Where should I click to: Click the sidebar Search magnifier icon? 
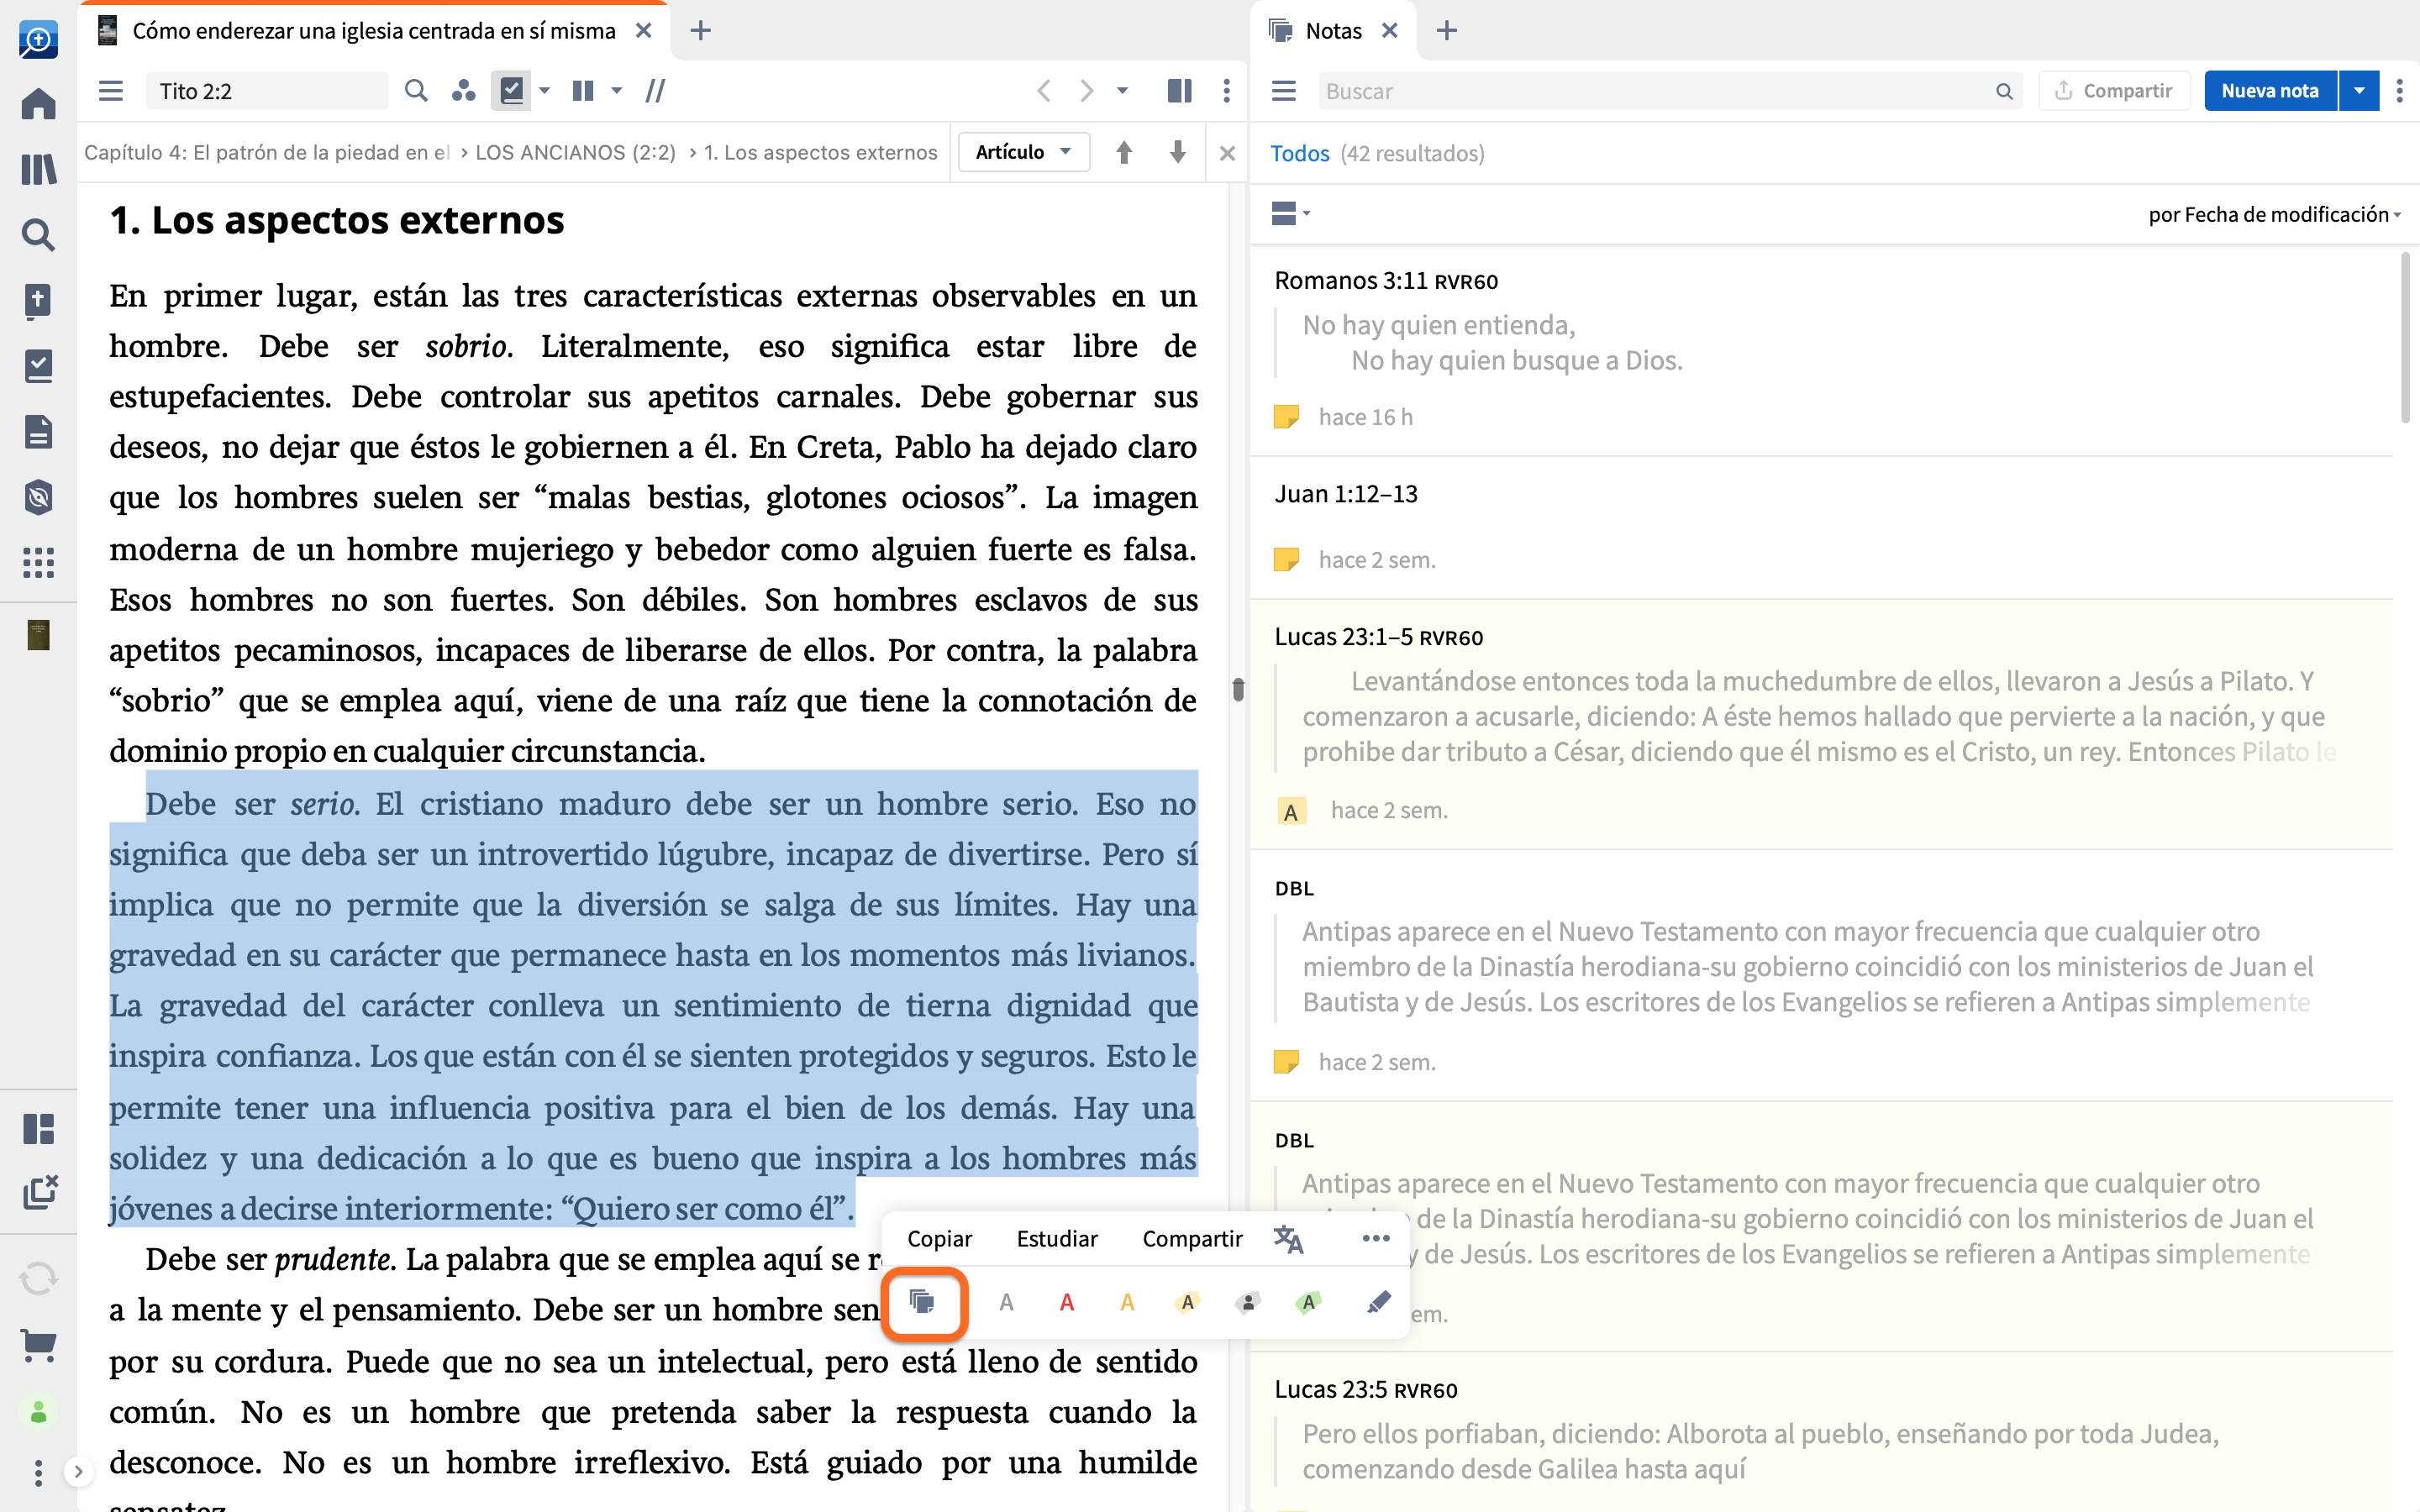coord(38,235)
